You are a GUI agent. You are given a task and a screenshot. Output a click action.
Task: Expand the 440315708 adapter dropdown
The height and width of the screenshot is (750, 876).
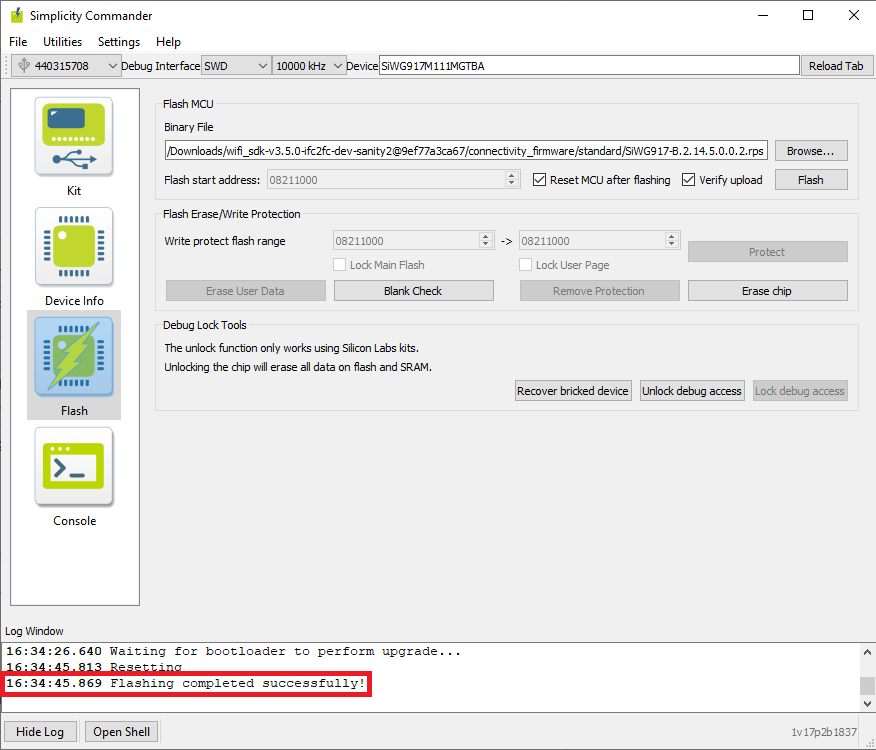pyautogui.click(x=112, y=66)
